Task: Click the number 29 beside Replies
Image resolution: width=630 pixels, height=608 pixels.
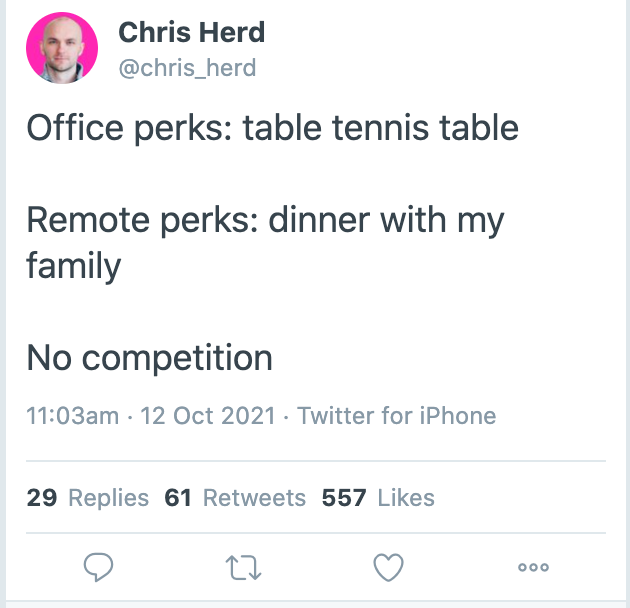Action: coord(42,497)
